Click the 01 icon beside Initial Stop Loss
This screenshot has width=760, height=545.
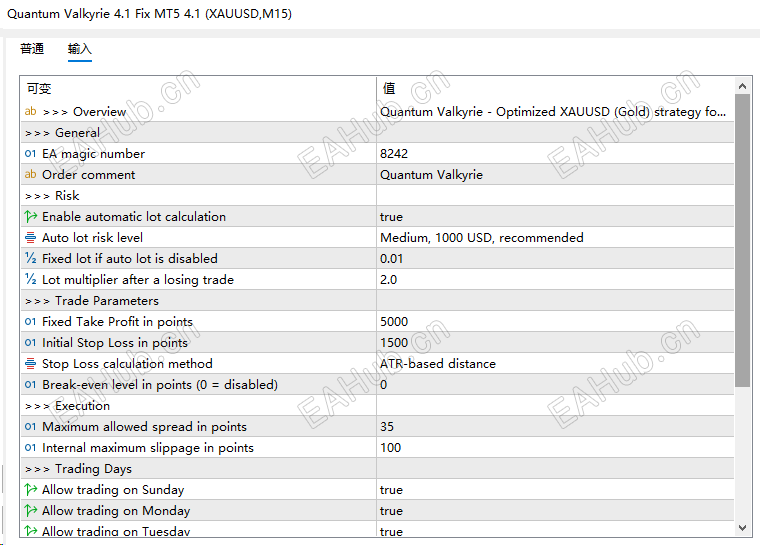point(31,342)
